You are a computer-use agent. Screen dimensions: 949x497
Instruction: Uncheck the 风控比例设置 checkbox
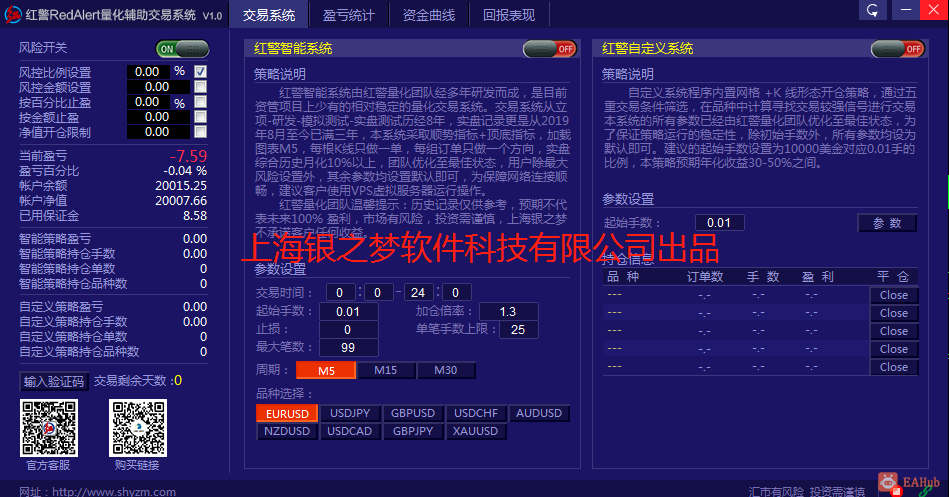[x=200, y=71]
